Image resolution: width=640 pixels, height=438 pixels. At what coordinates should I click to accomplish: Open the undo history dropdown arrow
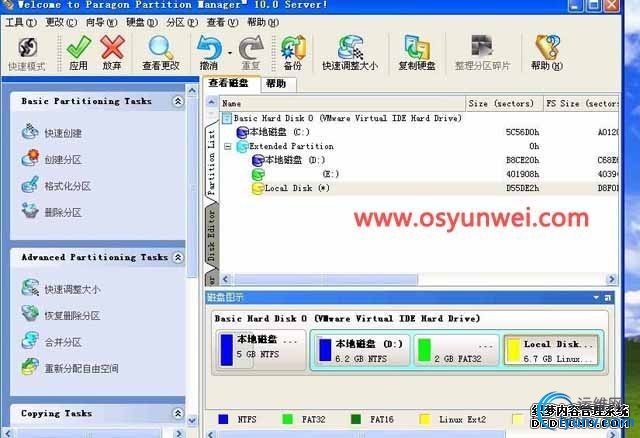tap(230, 53)
